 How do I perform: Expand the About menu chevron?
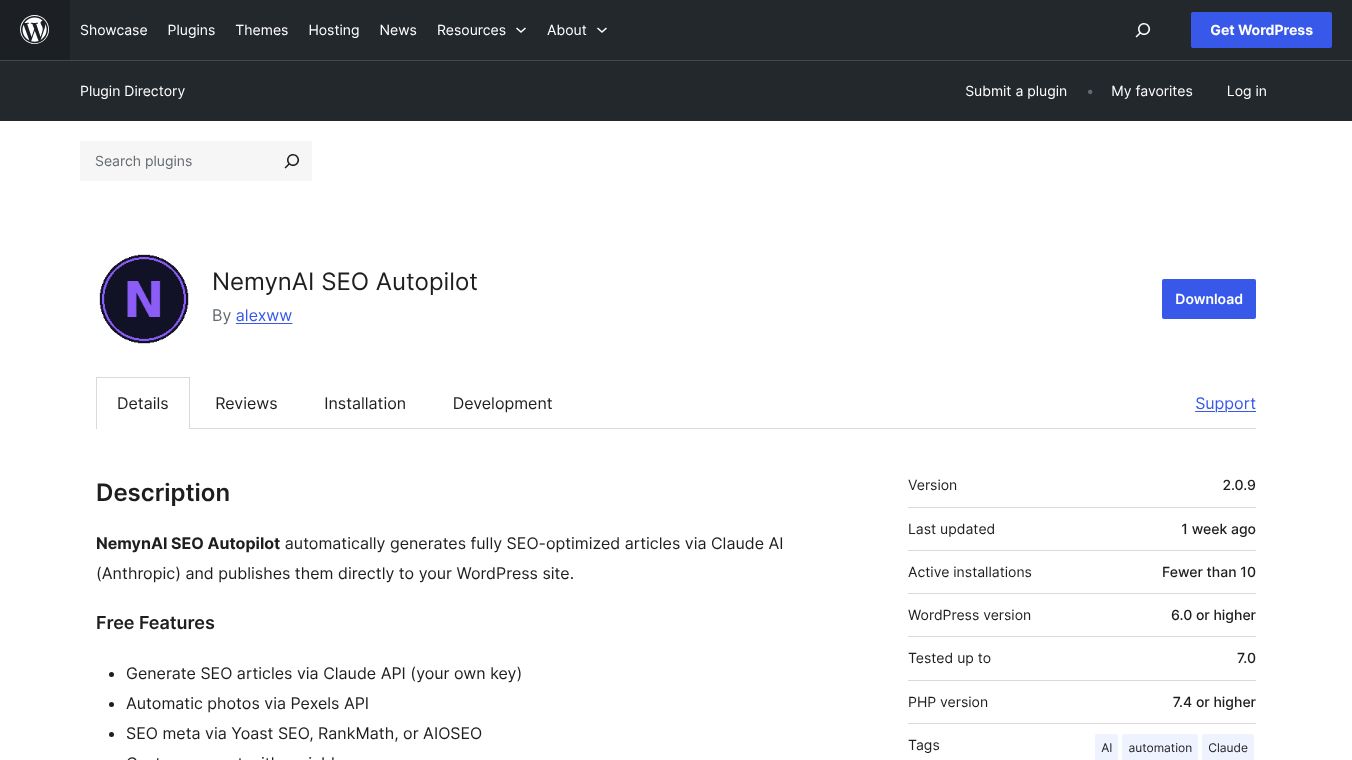coord(602,30)
